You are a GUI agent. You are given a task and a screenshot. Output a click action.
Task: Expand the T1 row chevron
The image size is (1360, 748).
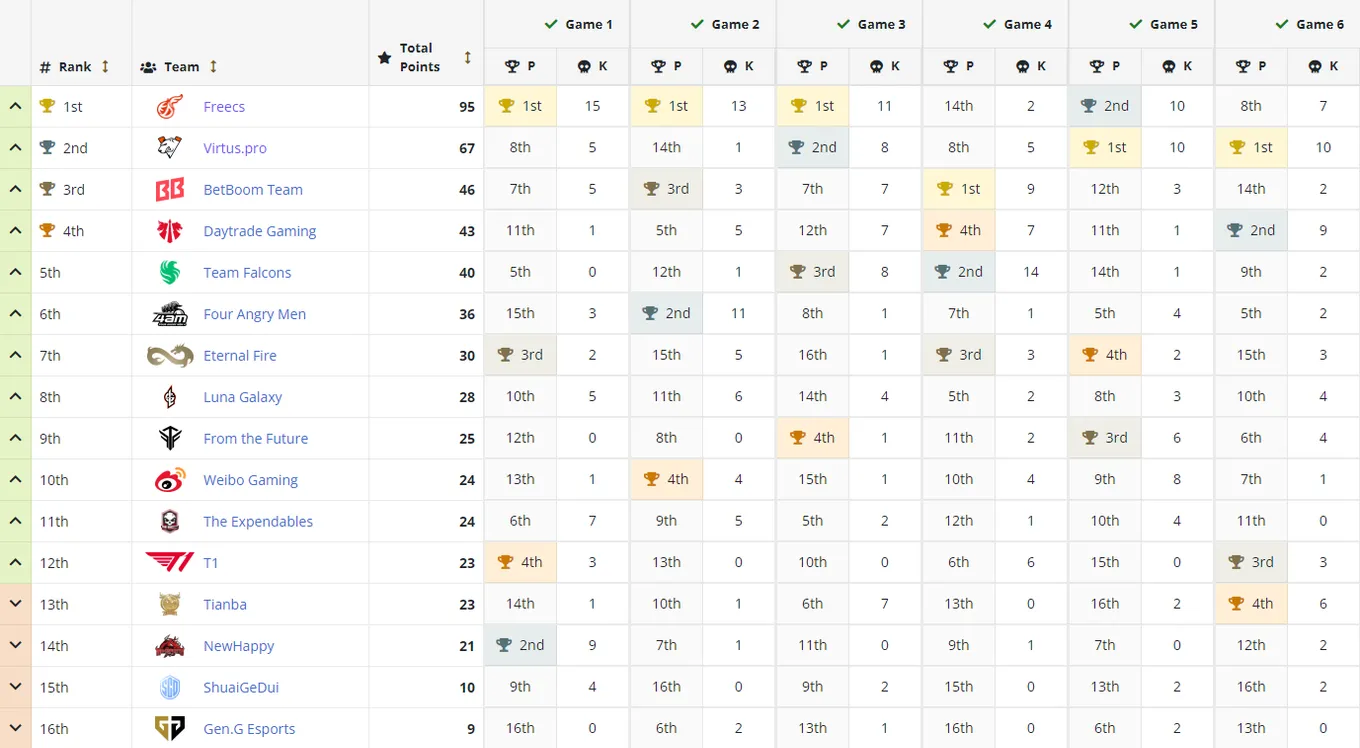click(x=15, y=563)
